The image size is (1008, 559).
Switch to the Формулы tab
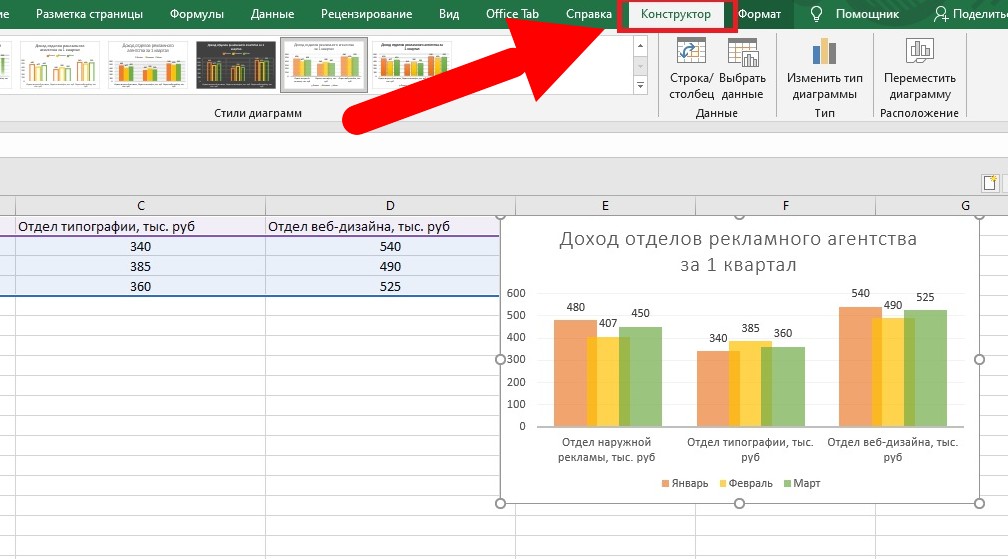coord(196,14)
